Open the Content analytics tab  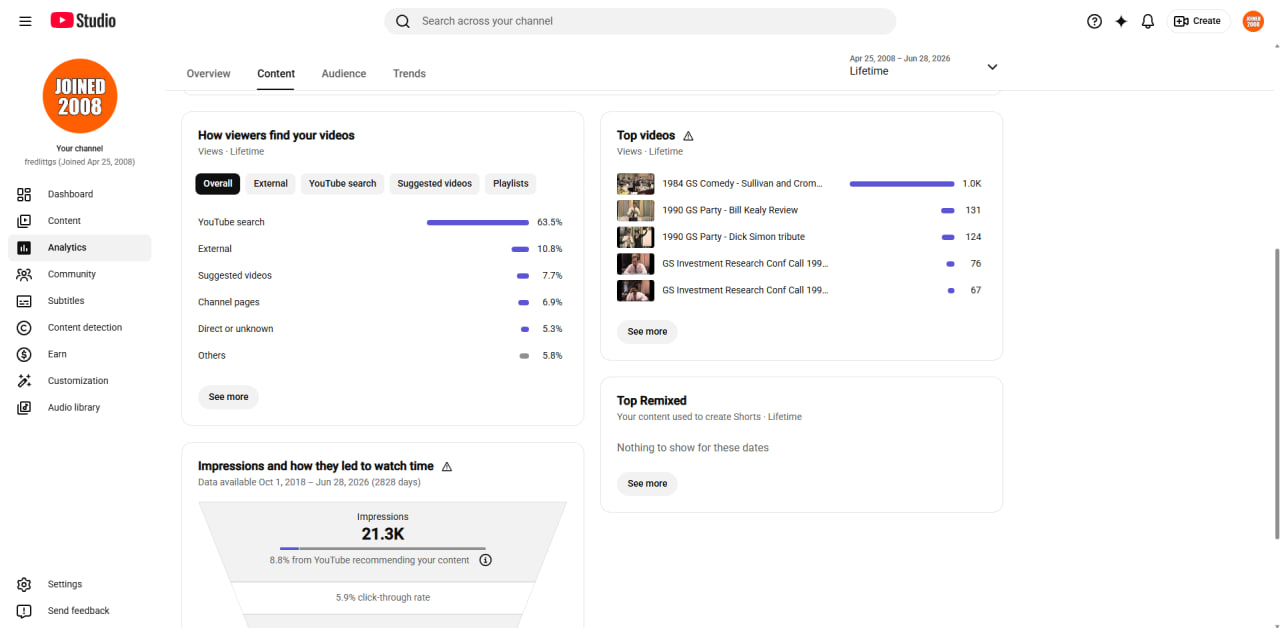coord(276,74)
